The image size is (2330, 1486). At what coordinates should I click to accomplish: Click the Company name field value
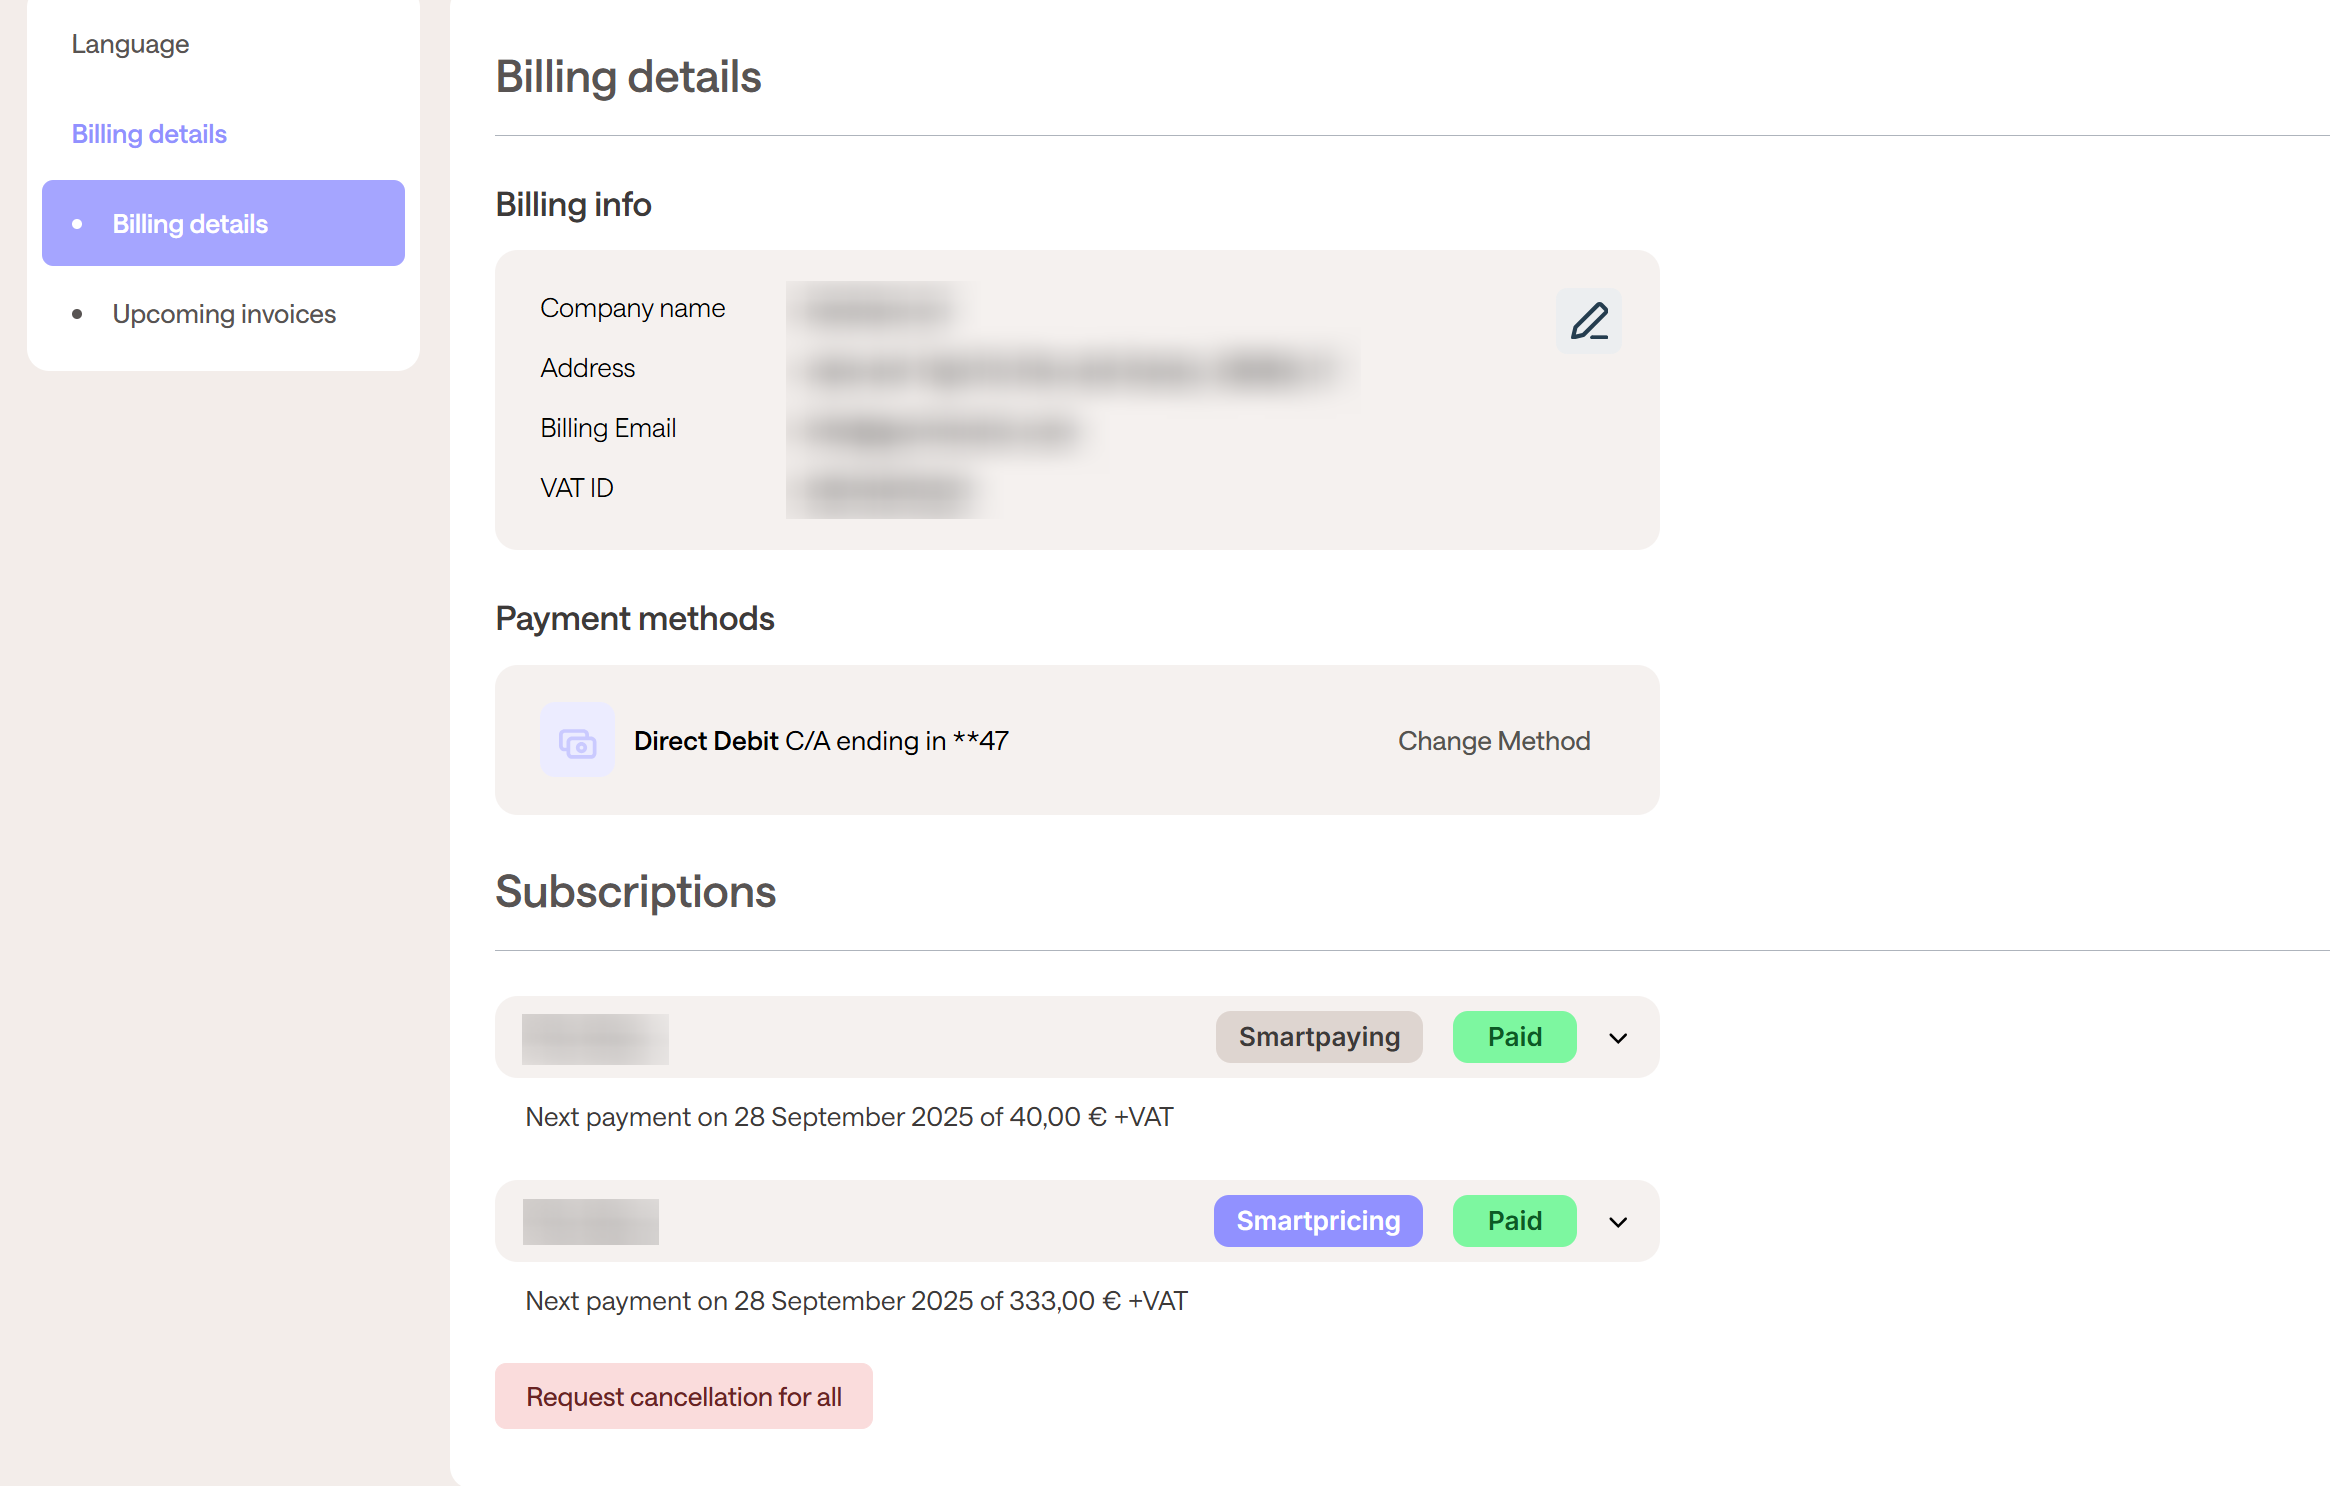(x=876, y=309)
